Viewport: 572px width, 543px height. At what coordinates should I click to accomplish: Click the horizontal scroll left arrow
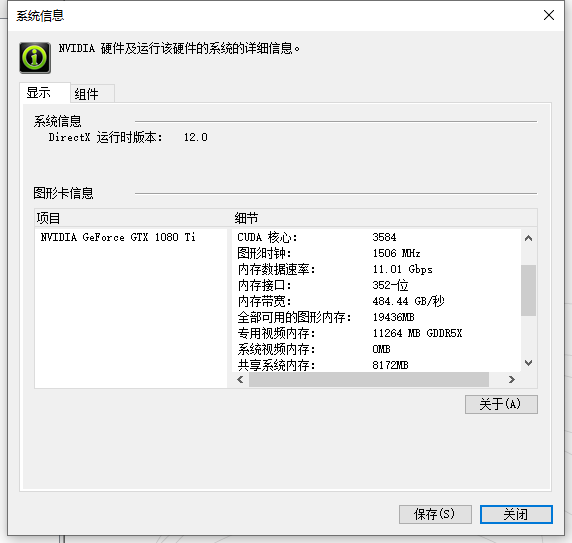point(240,380)
